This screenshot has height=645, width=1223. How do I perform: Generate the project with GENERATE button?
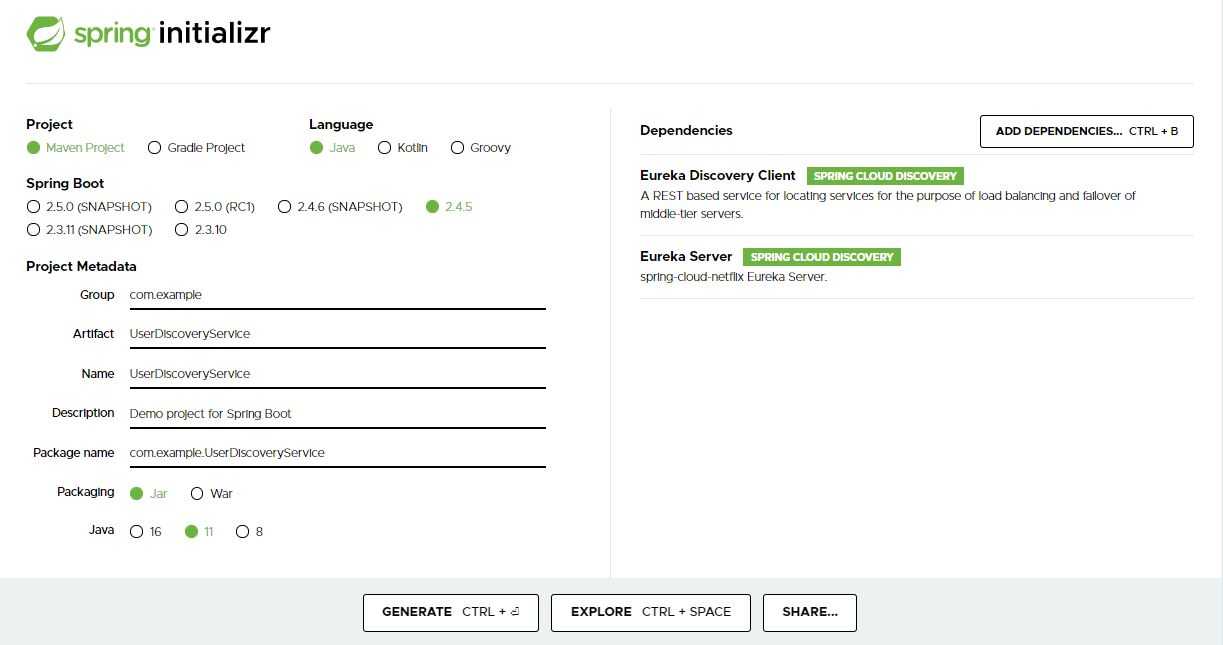451,612
